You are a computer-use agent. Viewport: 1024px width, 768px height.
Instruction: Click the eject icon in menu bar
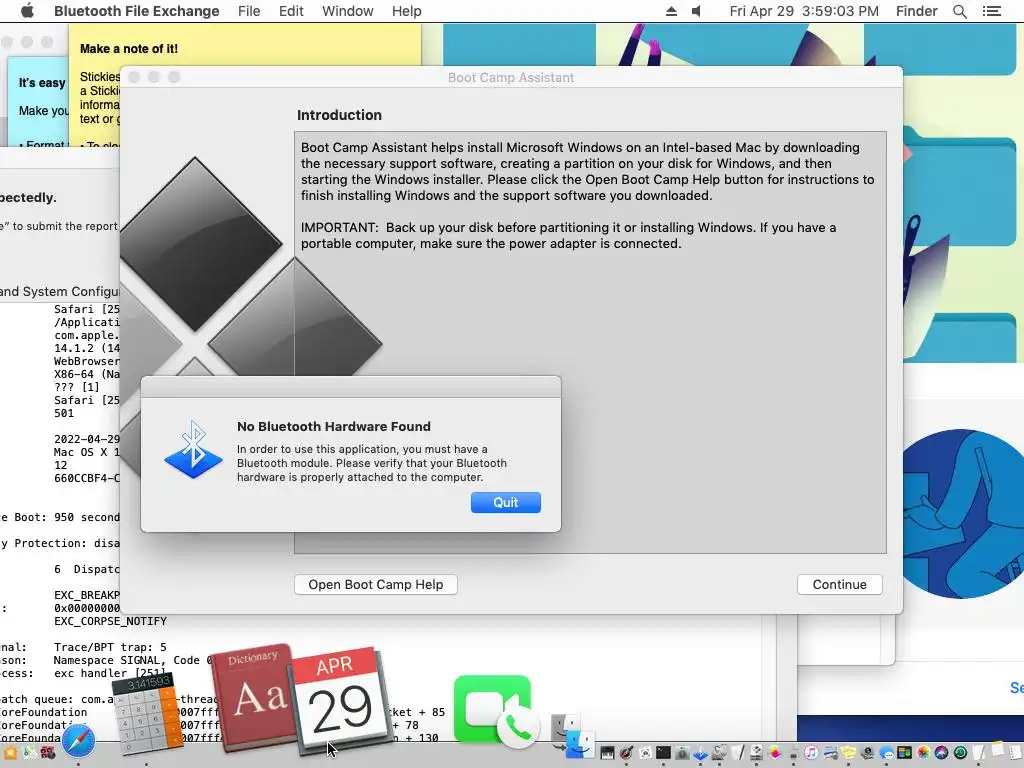click(671, 11)
